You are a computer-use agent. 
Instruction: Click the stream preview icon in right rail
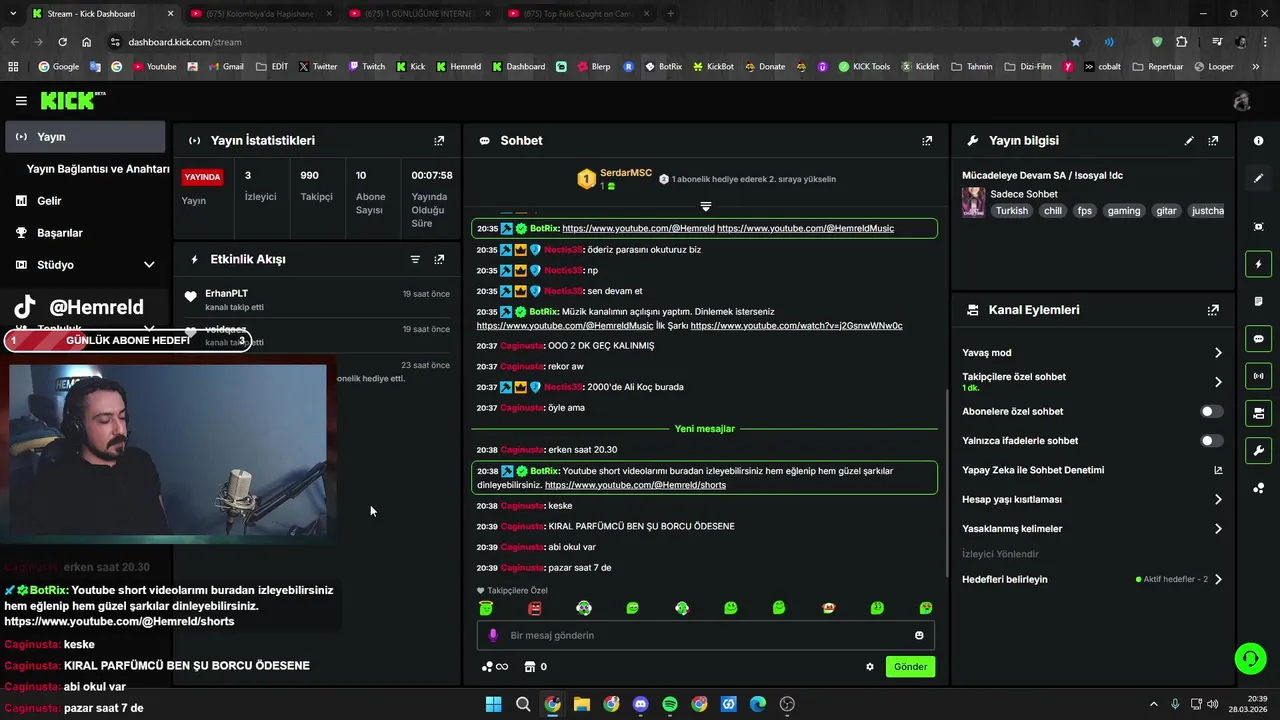(1258, 227)
